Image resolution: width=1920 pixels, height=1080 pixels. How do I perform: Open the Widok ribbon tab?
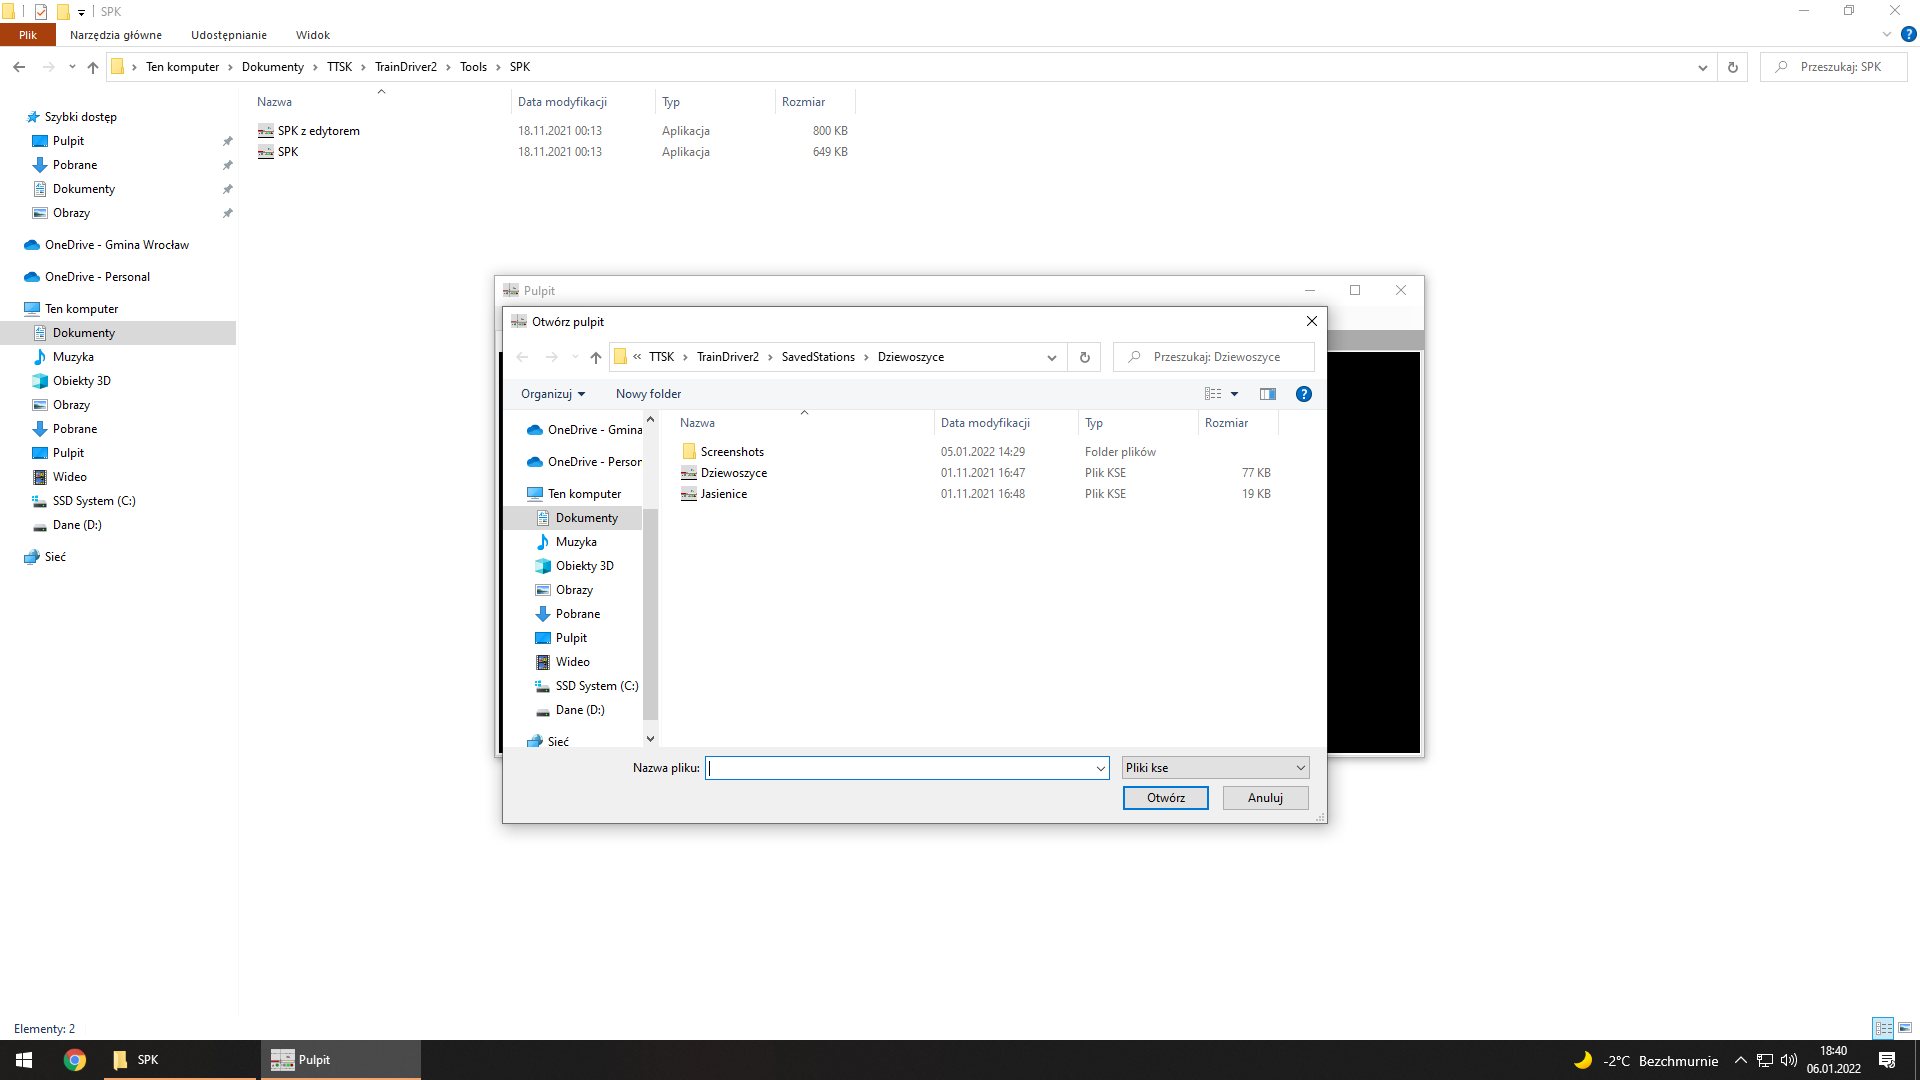click(x=312, y=35)
